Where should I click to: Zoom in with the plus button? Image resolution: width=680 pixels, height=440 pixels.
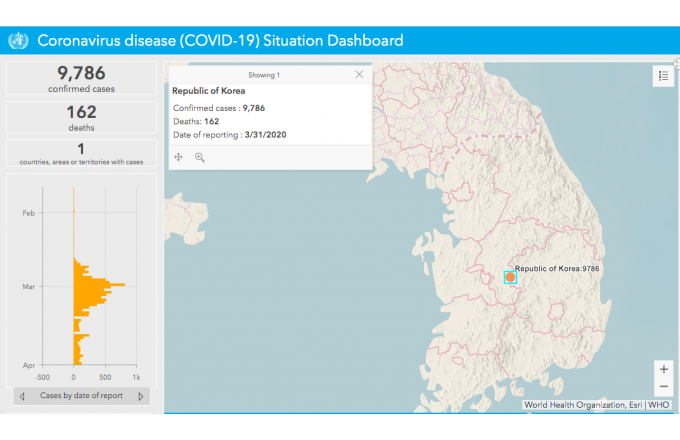pos(664,369)
